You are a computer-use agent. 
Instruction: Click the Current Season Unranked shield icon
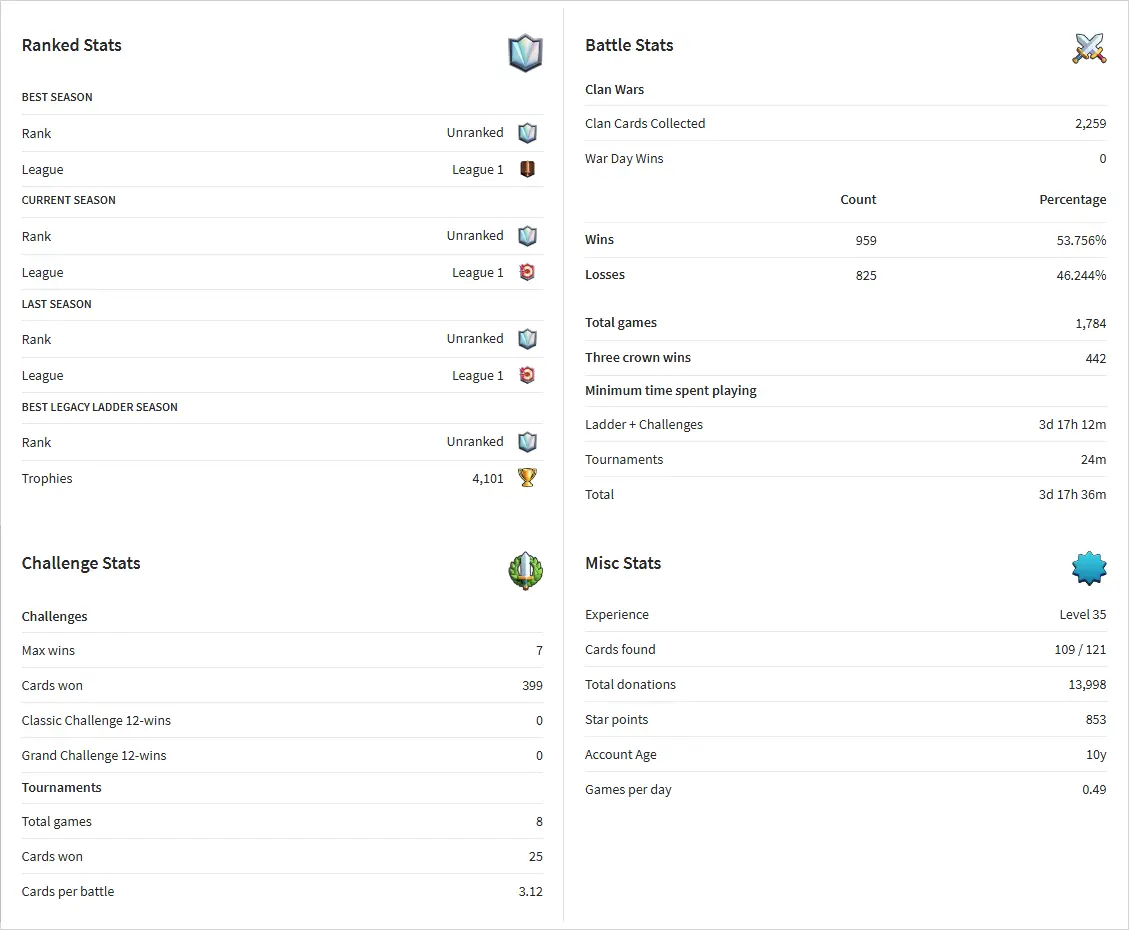(x=527, y=236)
